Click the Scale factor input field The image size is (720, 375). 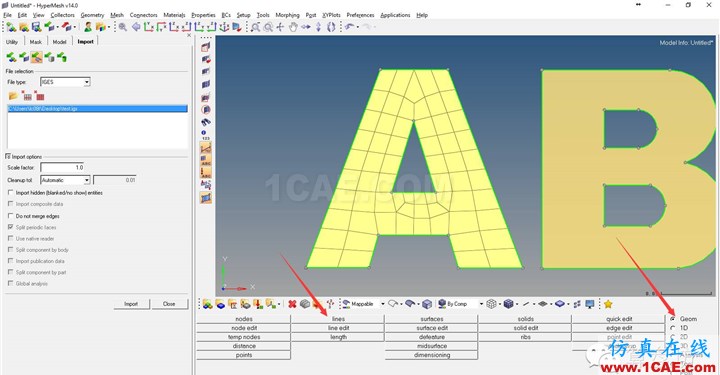point(62,168)
